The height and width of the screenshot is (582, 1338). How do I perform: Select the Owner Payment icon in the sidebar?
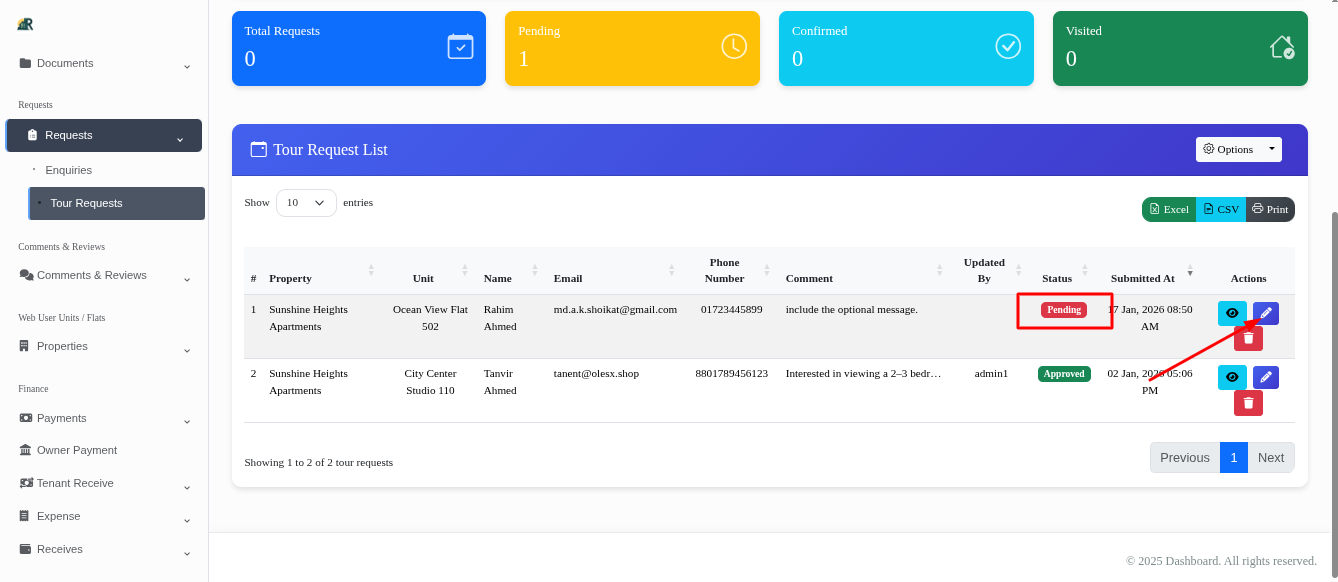(23, 449)
